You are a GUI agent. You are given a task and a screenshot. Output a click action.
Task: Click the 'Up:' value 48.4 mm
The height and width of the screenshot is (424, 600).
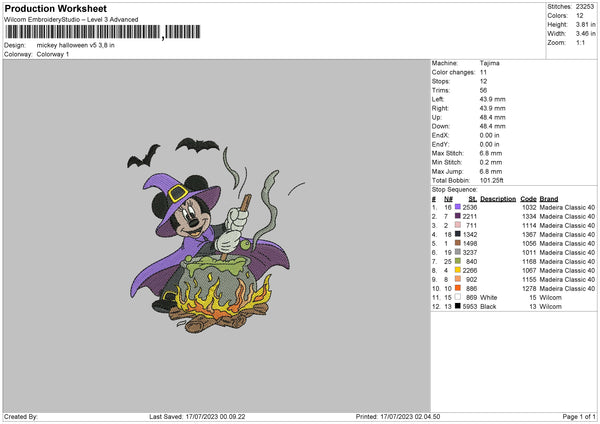tap(492, 117)
